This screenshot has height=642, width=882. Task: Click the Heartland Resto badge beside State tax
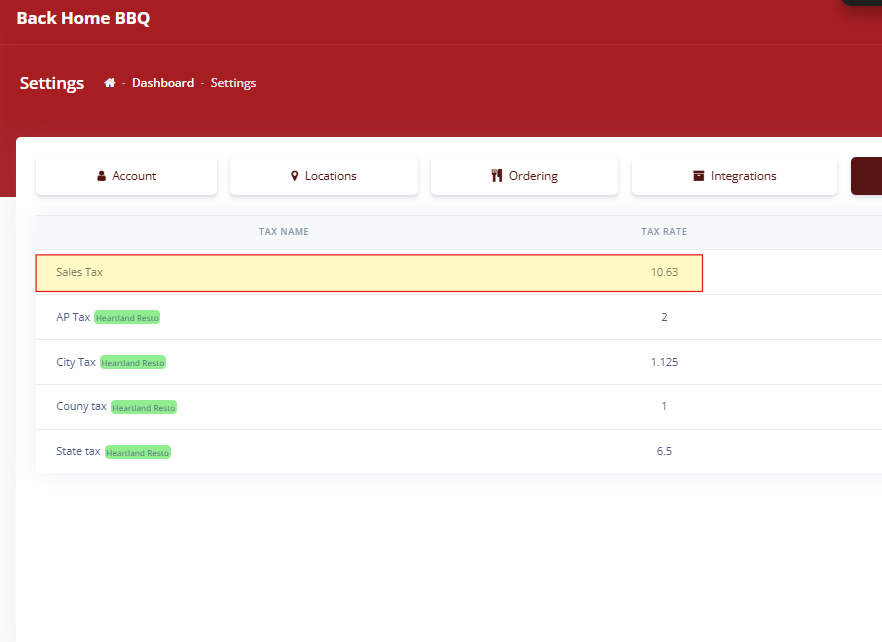[x=138, y=453]
